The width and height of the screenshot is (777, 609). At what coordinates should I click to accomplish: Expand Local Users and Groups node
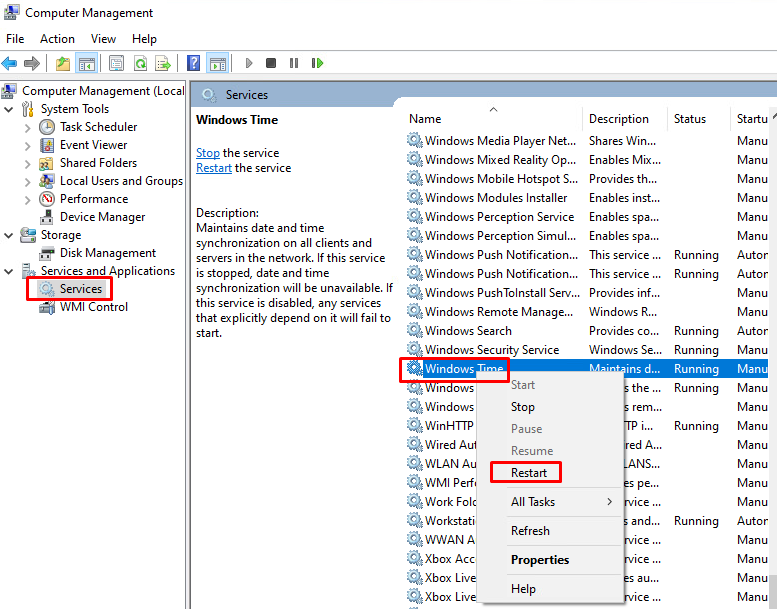pos(27,182)
